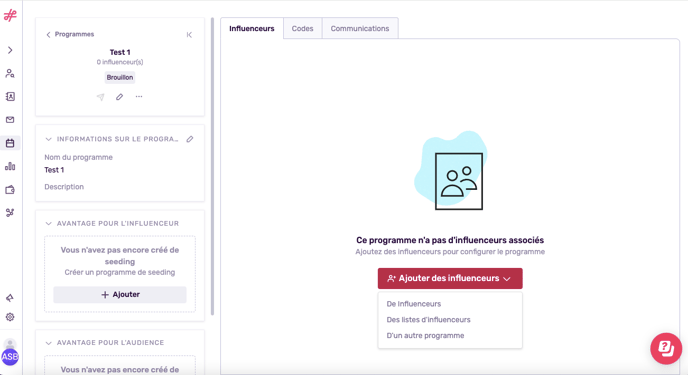Open Ajouter des influenceurs dropdown button
The width and height of the screenshot is (688, 375).
(x=450, y=279)
